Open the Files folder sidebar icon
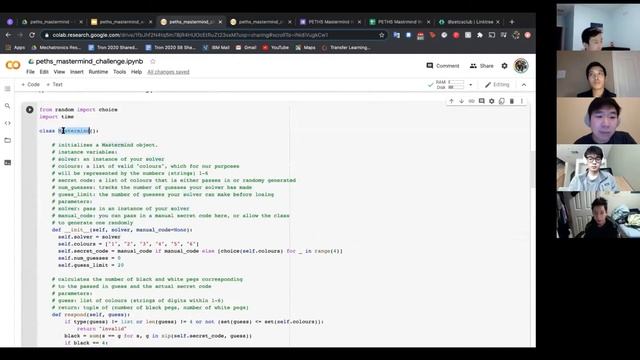The image size is (640, 360). [7, 140]
